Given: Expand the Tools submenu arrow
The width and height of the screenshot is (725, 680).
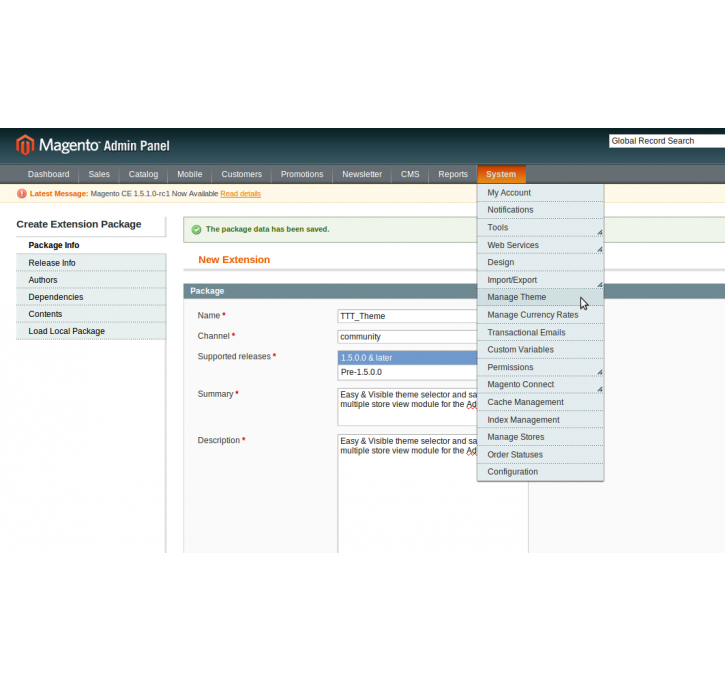Looking at the screenshot, I should coord(600,232).
